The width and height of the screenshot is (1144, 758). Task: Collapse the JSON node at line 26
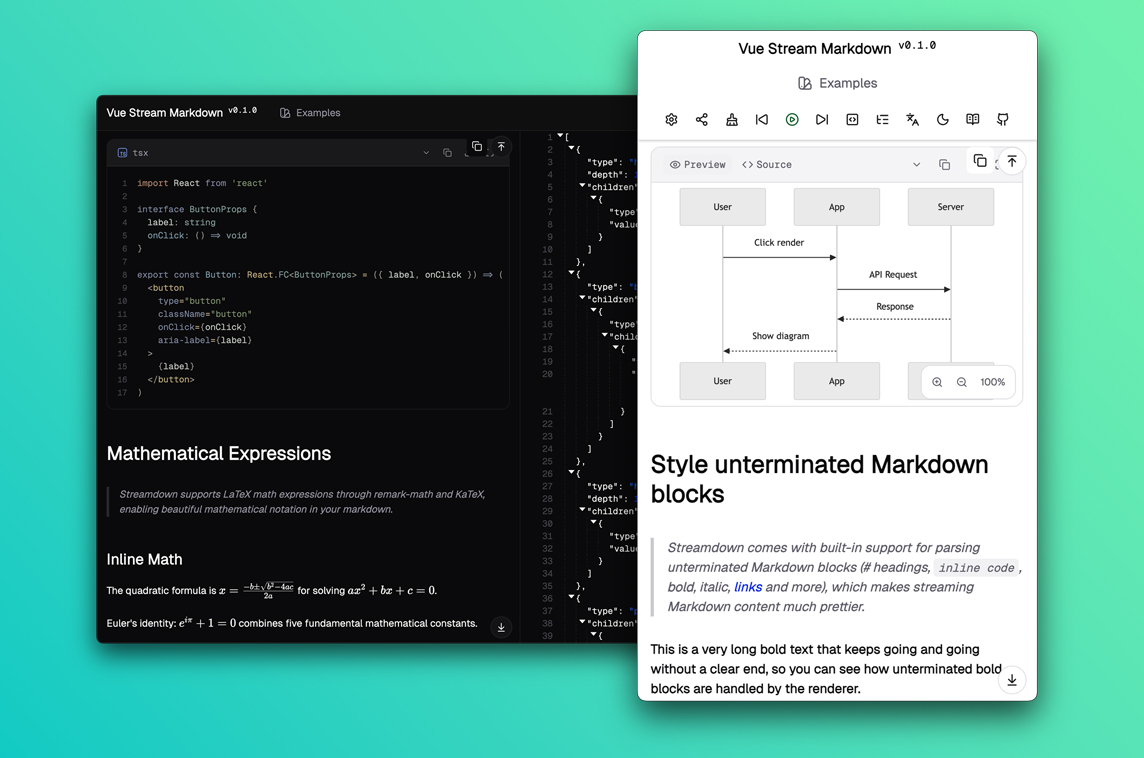pos(571,472)
